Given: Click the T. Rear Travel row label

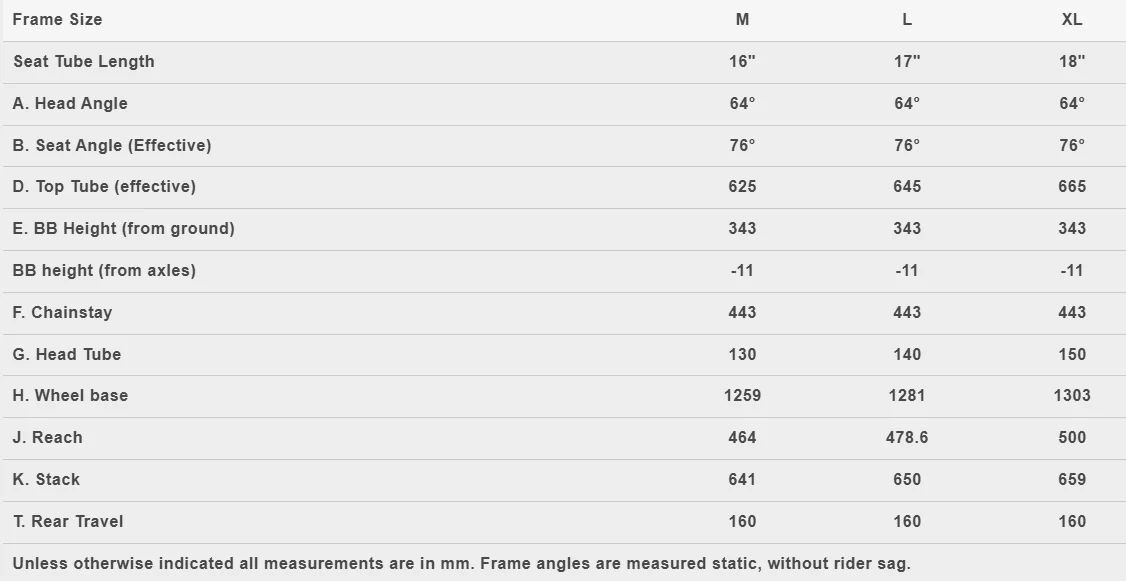Looking at the screenshot, I should 68,521.
